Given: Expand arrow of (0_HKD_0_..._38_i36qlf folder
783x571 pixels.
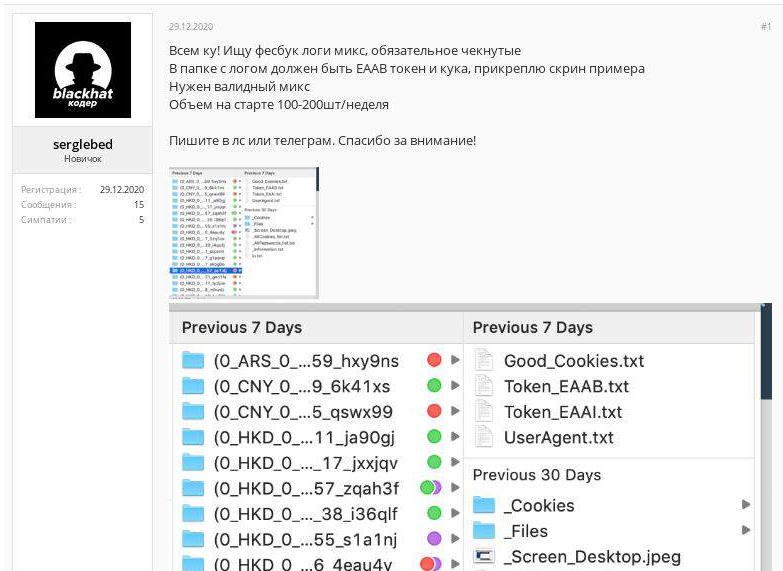Looking at the screenshot, I should click(455, 513).
